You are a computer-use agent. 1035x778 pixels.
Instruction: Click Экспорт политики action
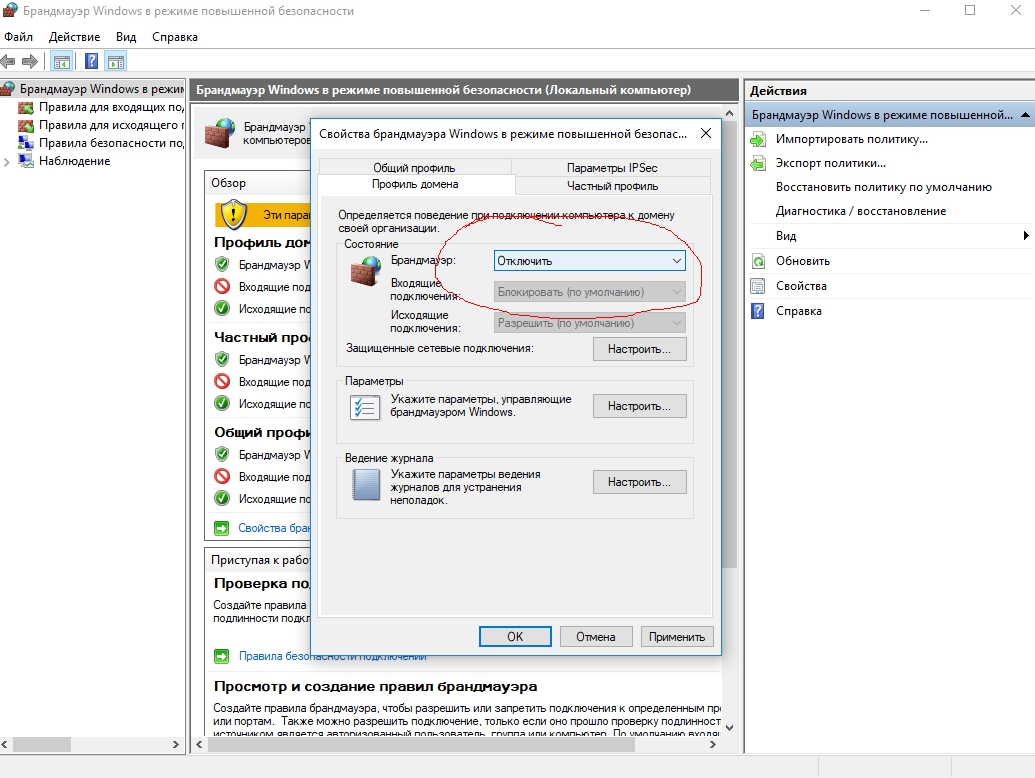click(830, 163)
